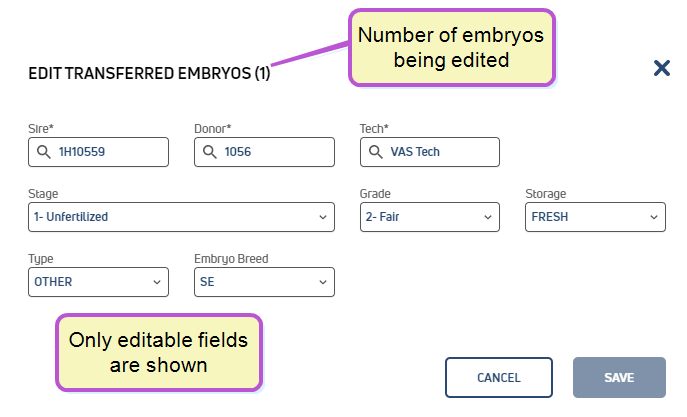Open the Stage dropdown showing 1- Unfertilized

coord(181,217)
